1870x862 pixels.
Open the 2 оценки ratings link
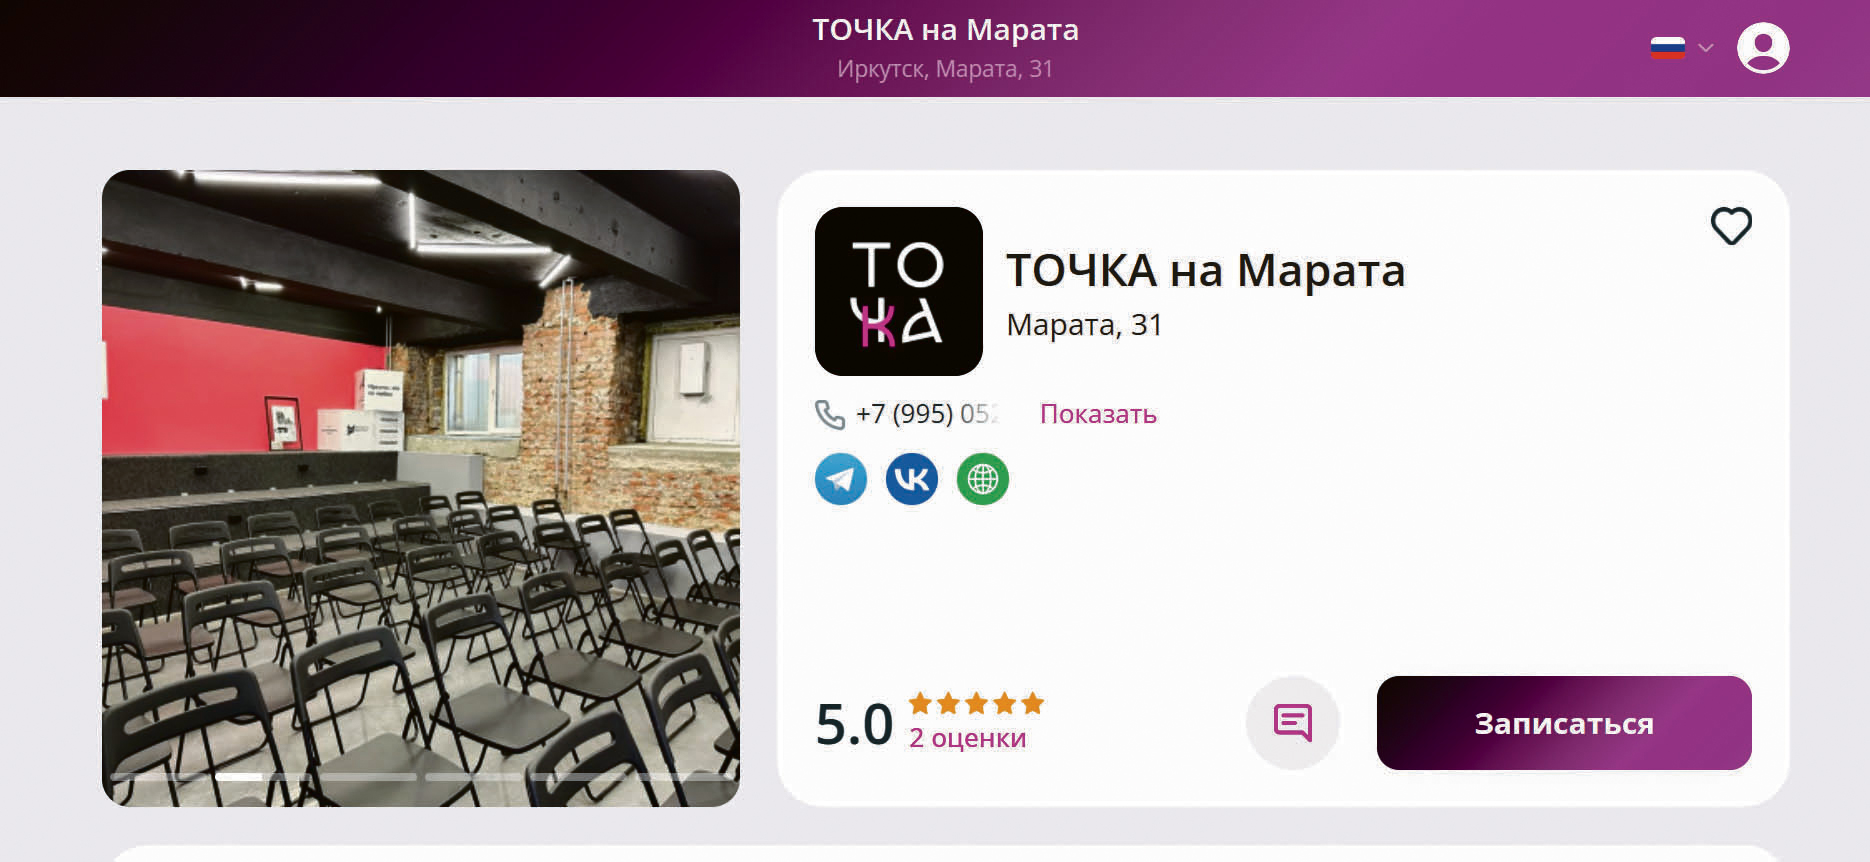(x=967, y=738)
